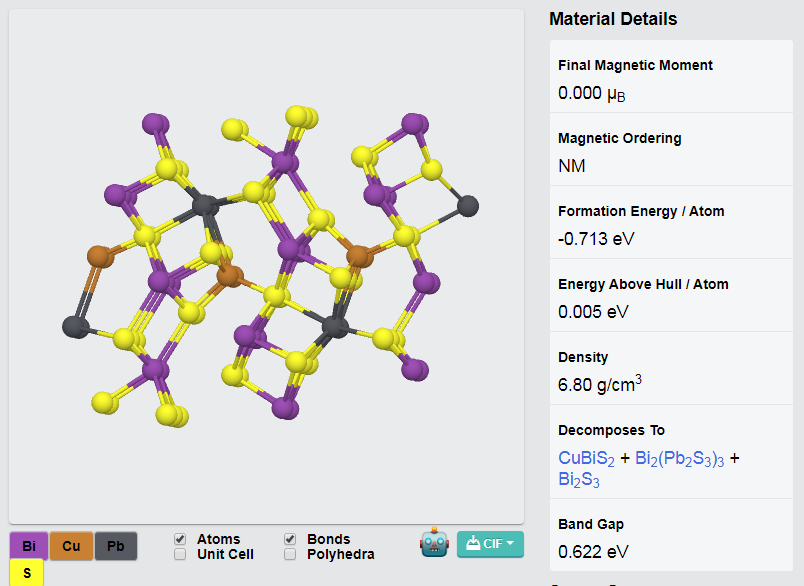Click the dark Pb atom at bottom-left of structure
Screen dimensions: 804x586
tap(75, 327)
